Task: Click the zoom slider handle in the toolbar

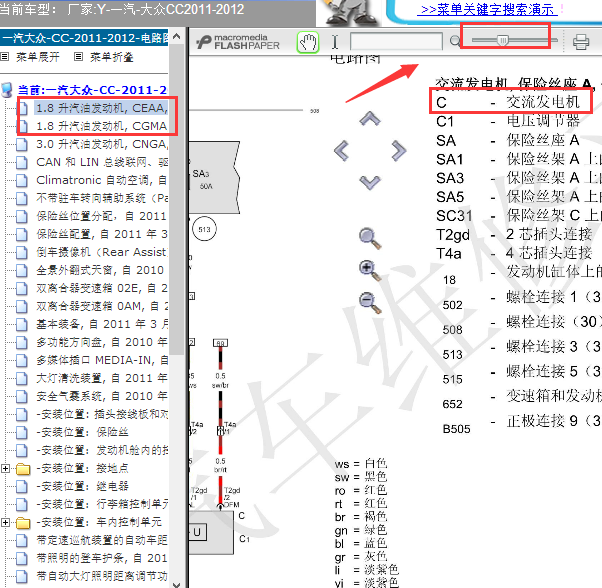Action: point(503,40)
